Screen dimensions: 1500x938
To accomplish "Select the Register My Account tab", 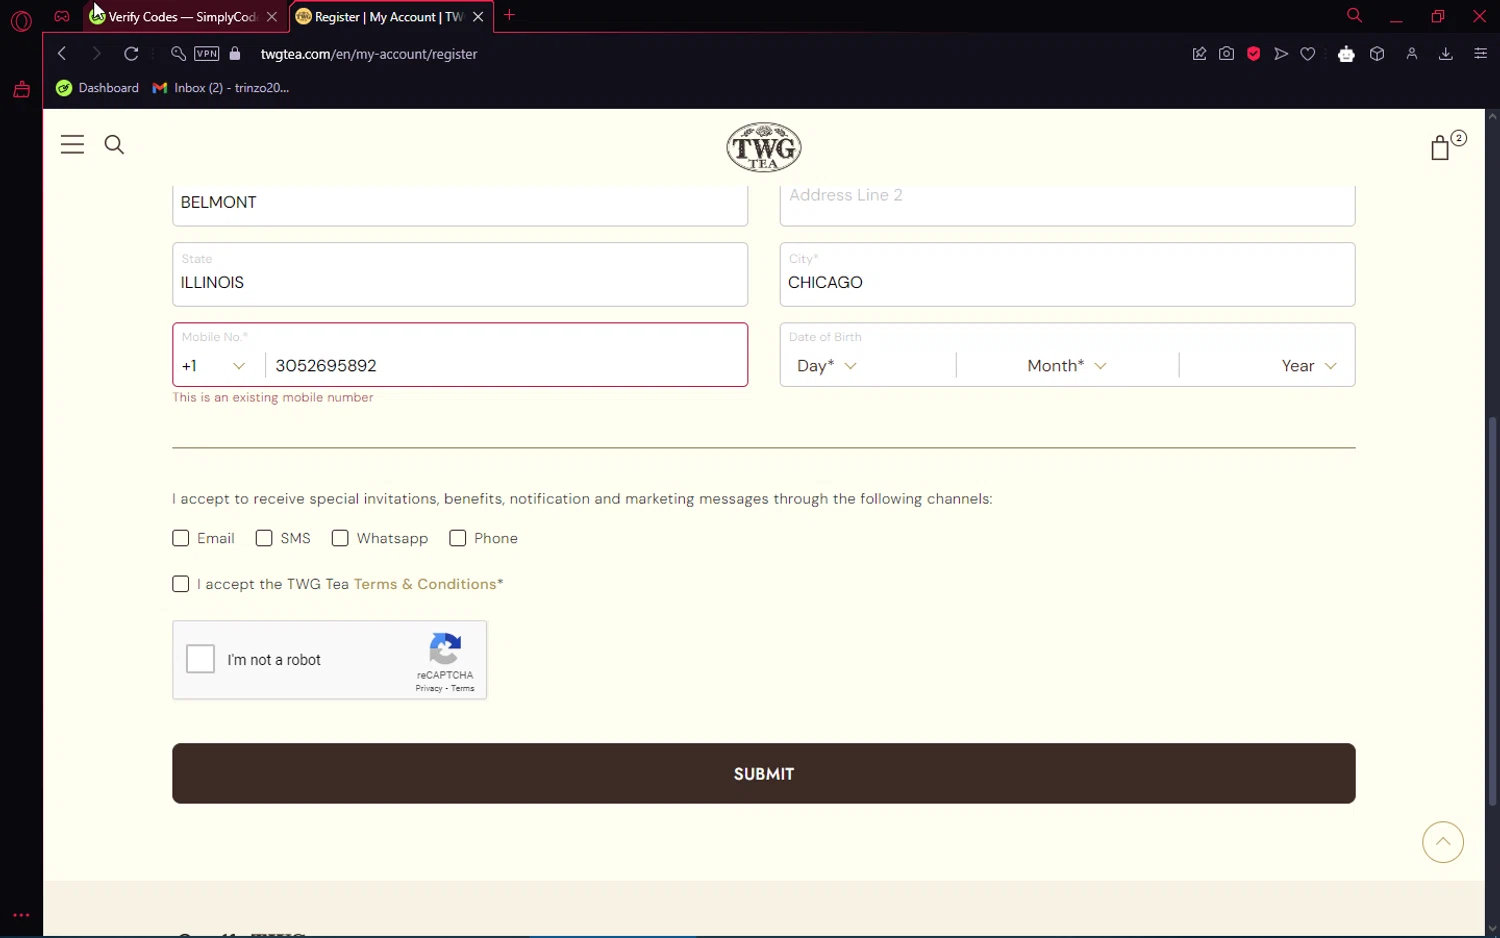I will (389, 17).
